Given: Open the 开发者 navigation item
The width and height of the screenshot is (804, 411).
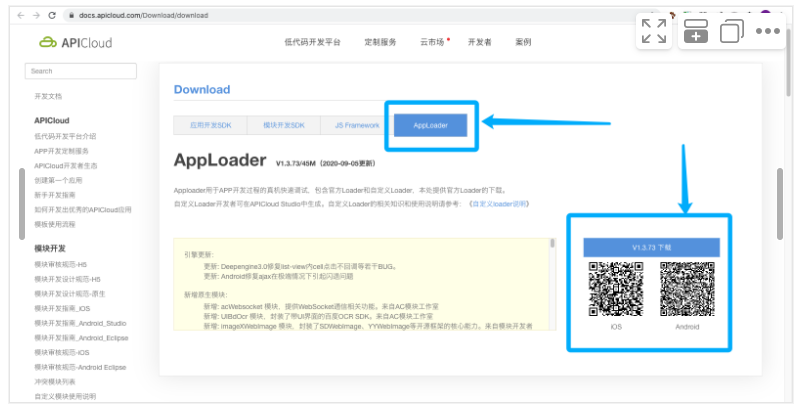Looking at the screenshot, I should [479, 42].
